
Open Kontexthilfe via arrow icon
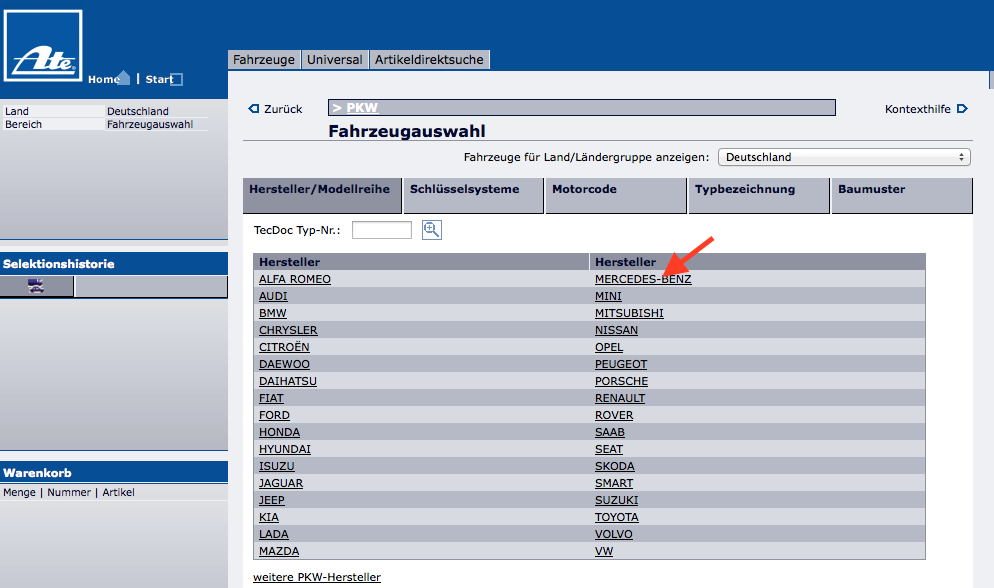click(x=962, y=109)
